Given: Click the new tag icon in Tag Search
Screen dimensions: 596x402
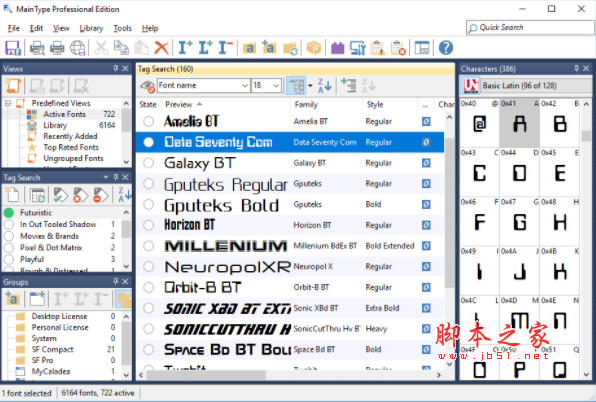Looking at the screenshot, I should [13, 195].
